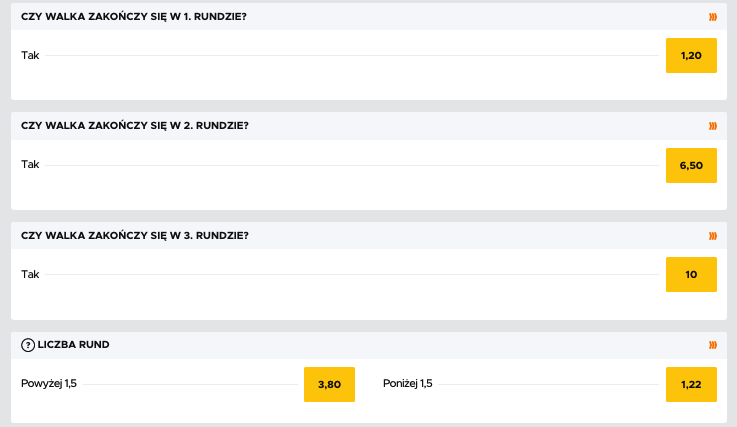Collapse the 3. rundzie market via its orange arrows

pyautogui.click(x=713, y=236)
